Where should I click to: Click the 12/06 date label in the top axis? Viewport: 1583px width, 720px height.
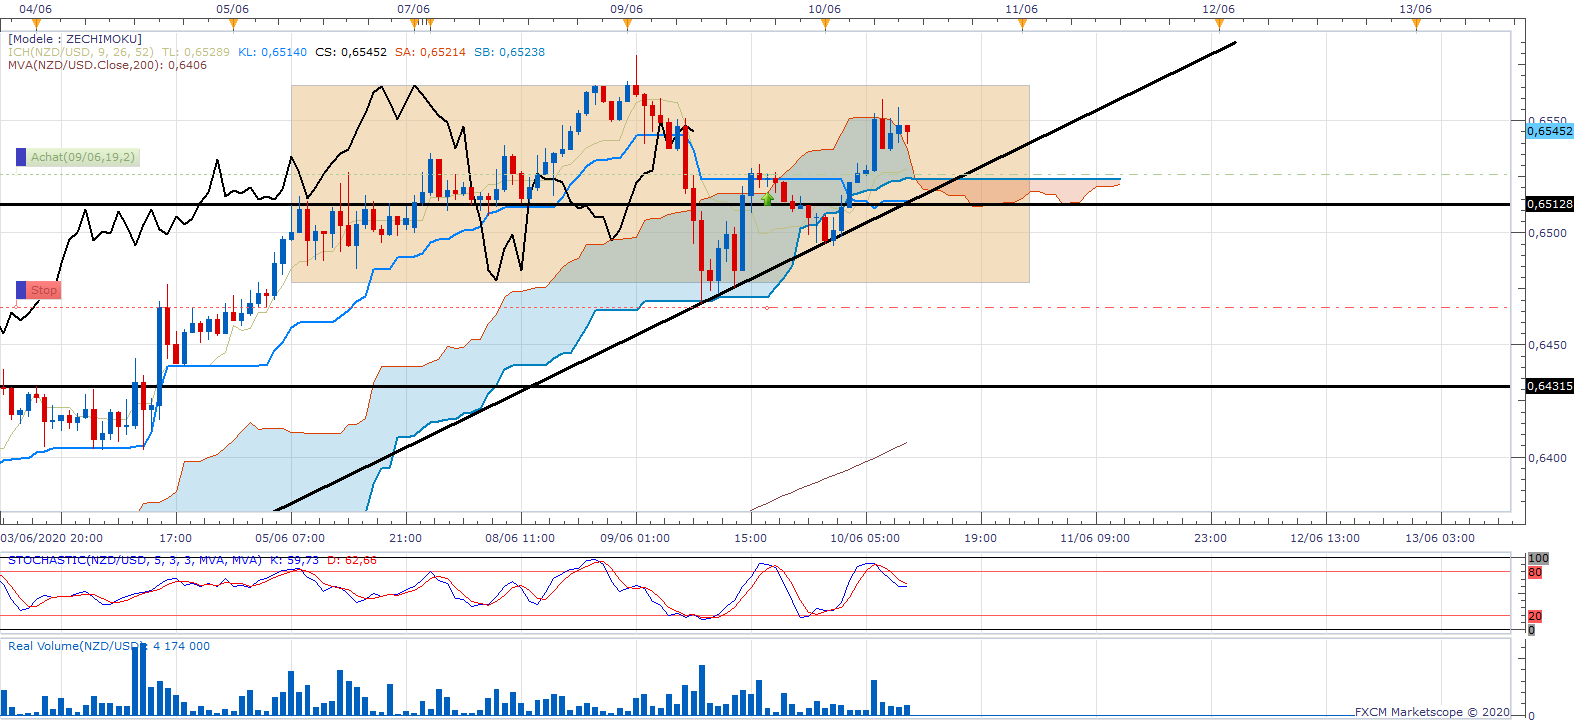coord(1219,9)
